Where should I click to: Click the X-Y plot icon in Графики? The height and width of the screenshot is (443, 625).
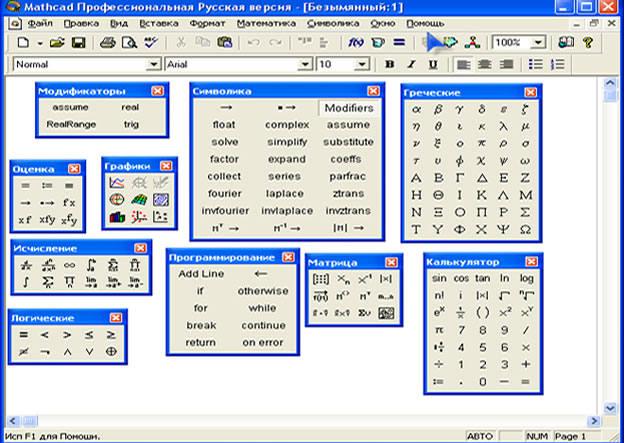[117, 182]
